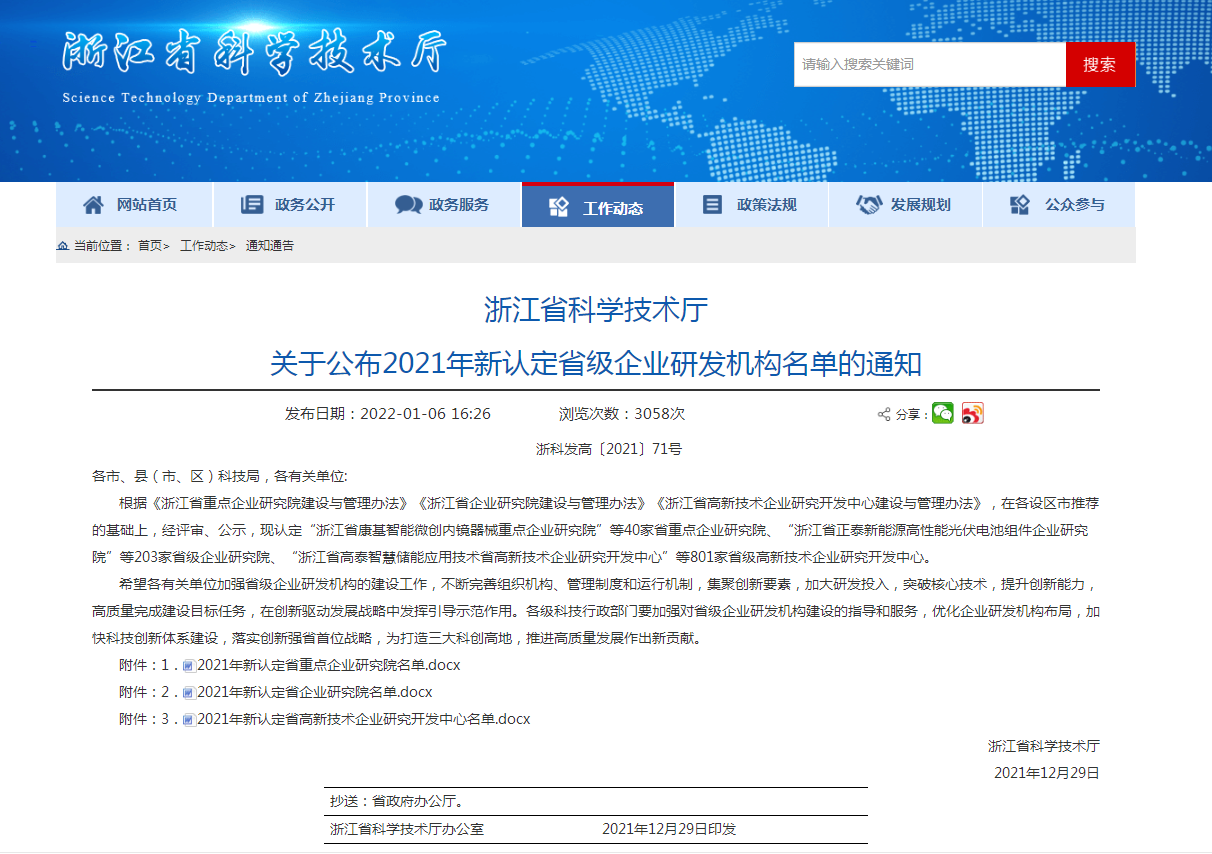Focus the 请输入搜索关键词 search field

pos(930,64)
